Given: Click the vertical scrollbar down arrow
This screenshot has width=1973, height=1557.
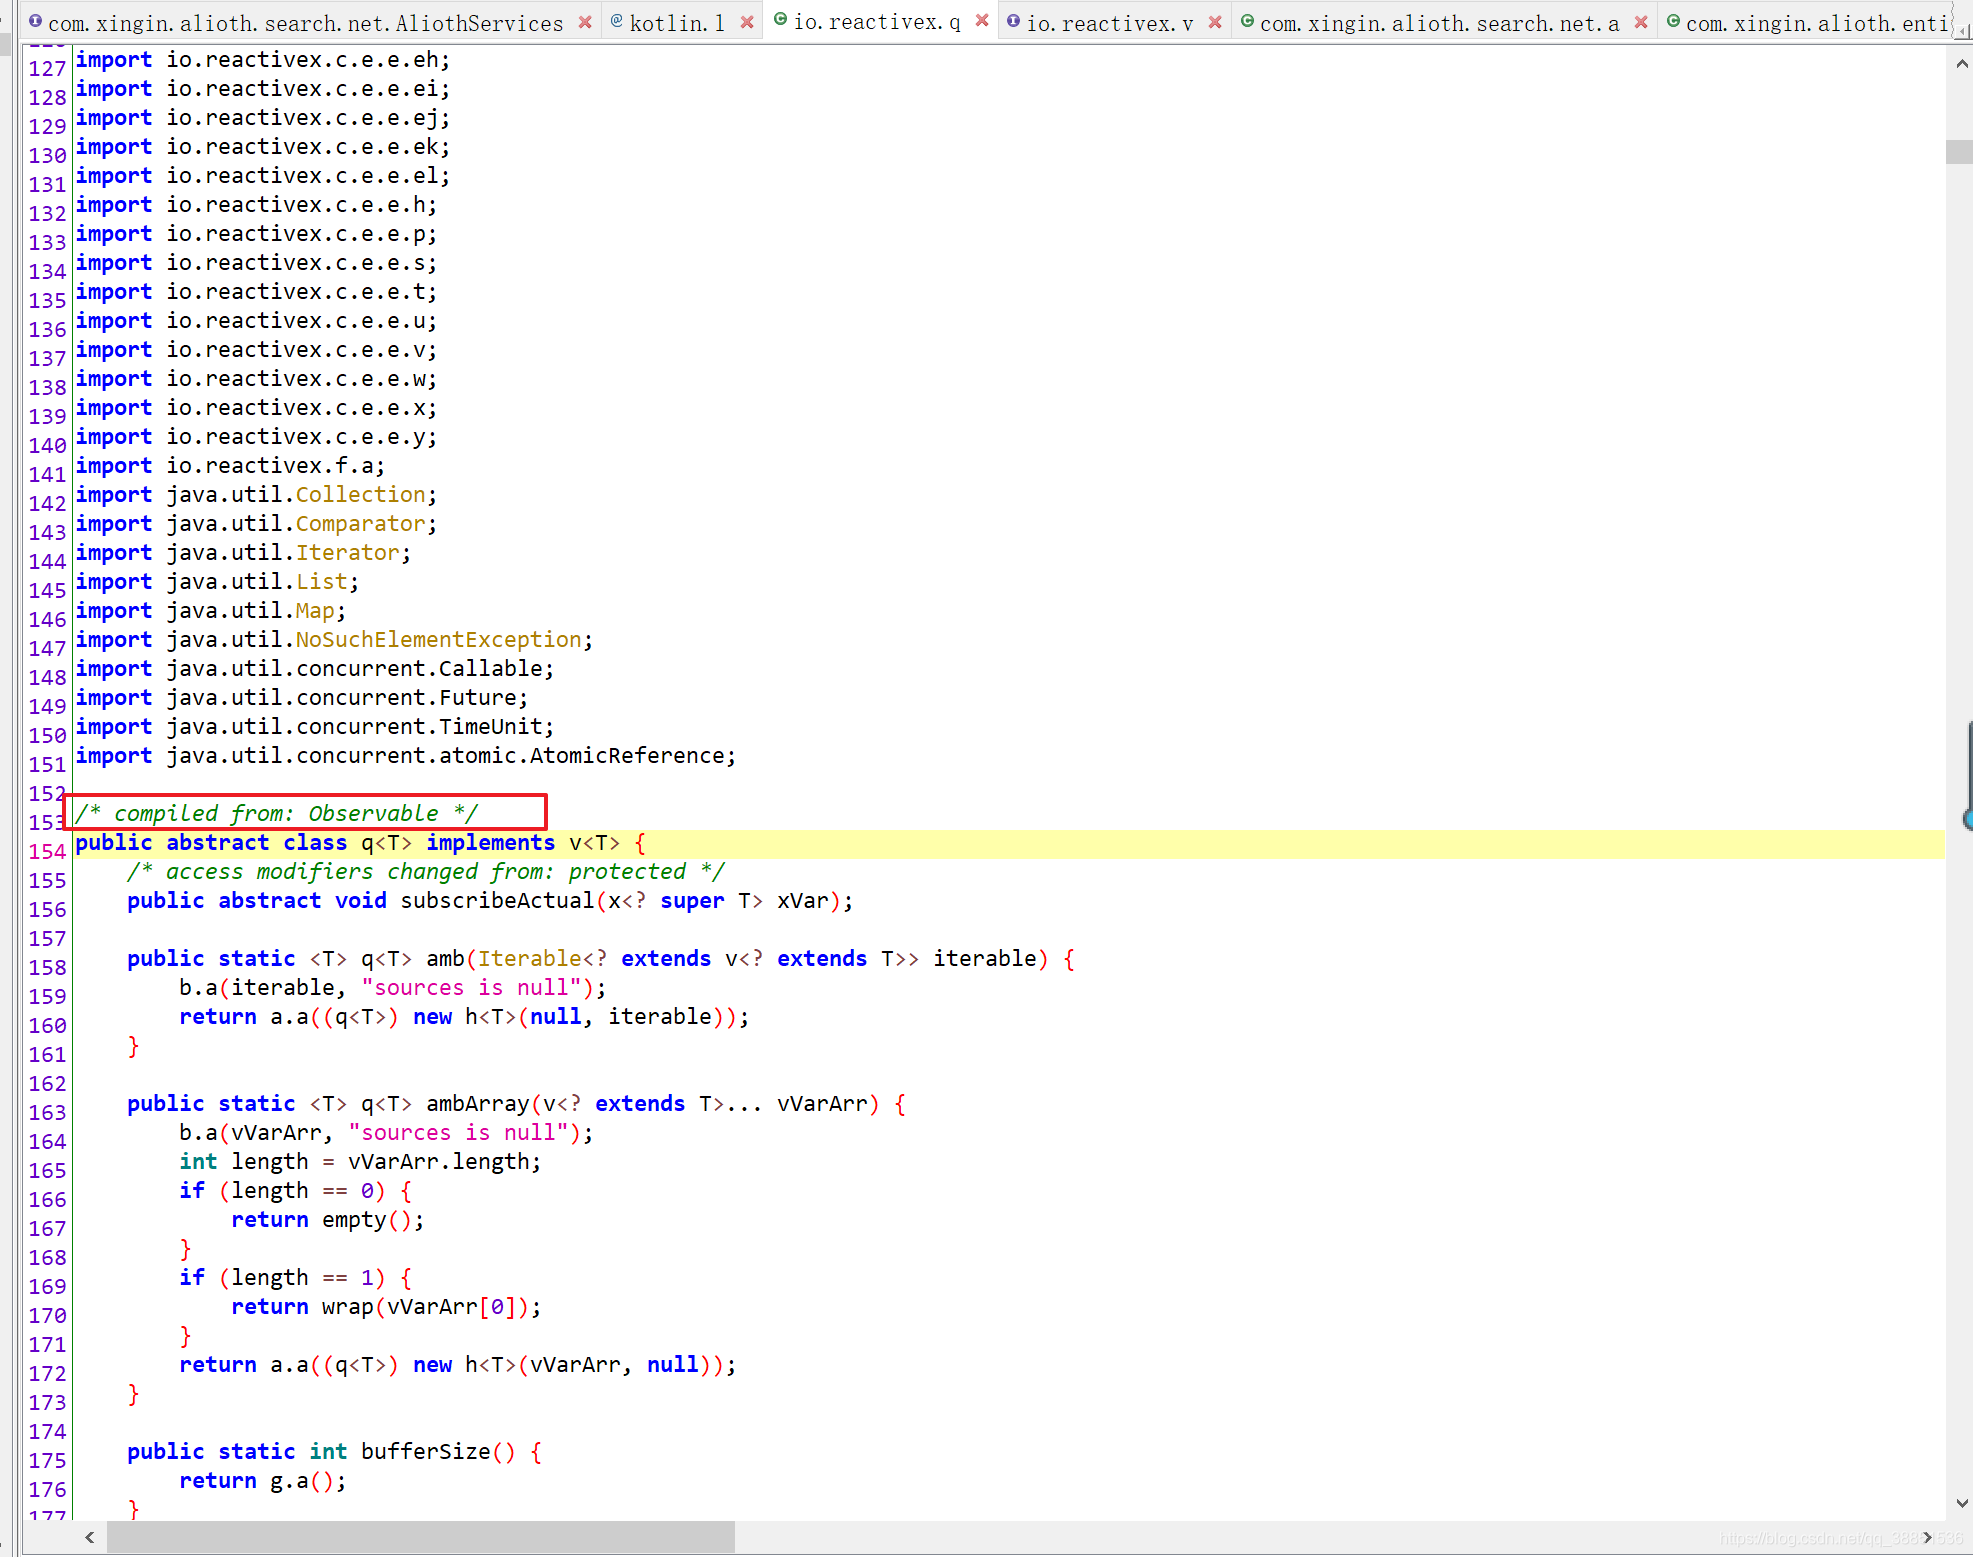Looking at the screenshot, I should pos(1961,1503).
